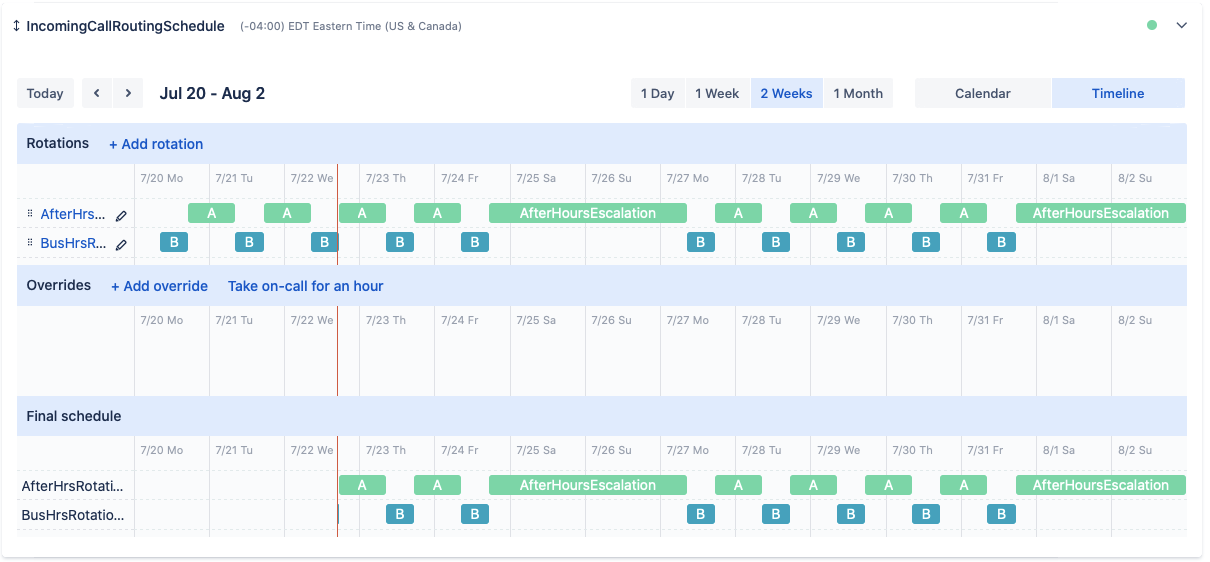Click the 7/23 Th B shift in Final schedule
Screen dimensions: 1210x562
(400, 514)
